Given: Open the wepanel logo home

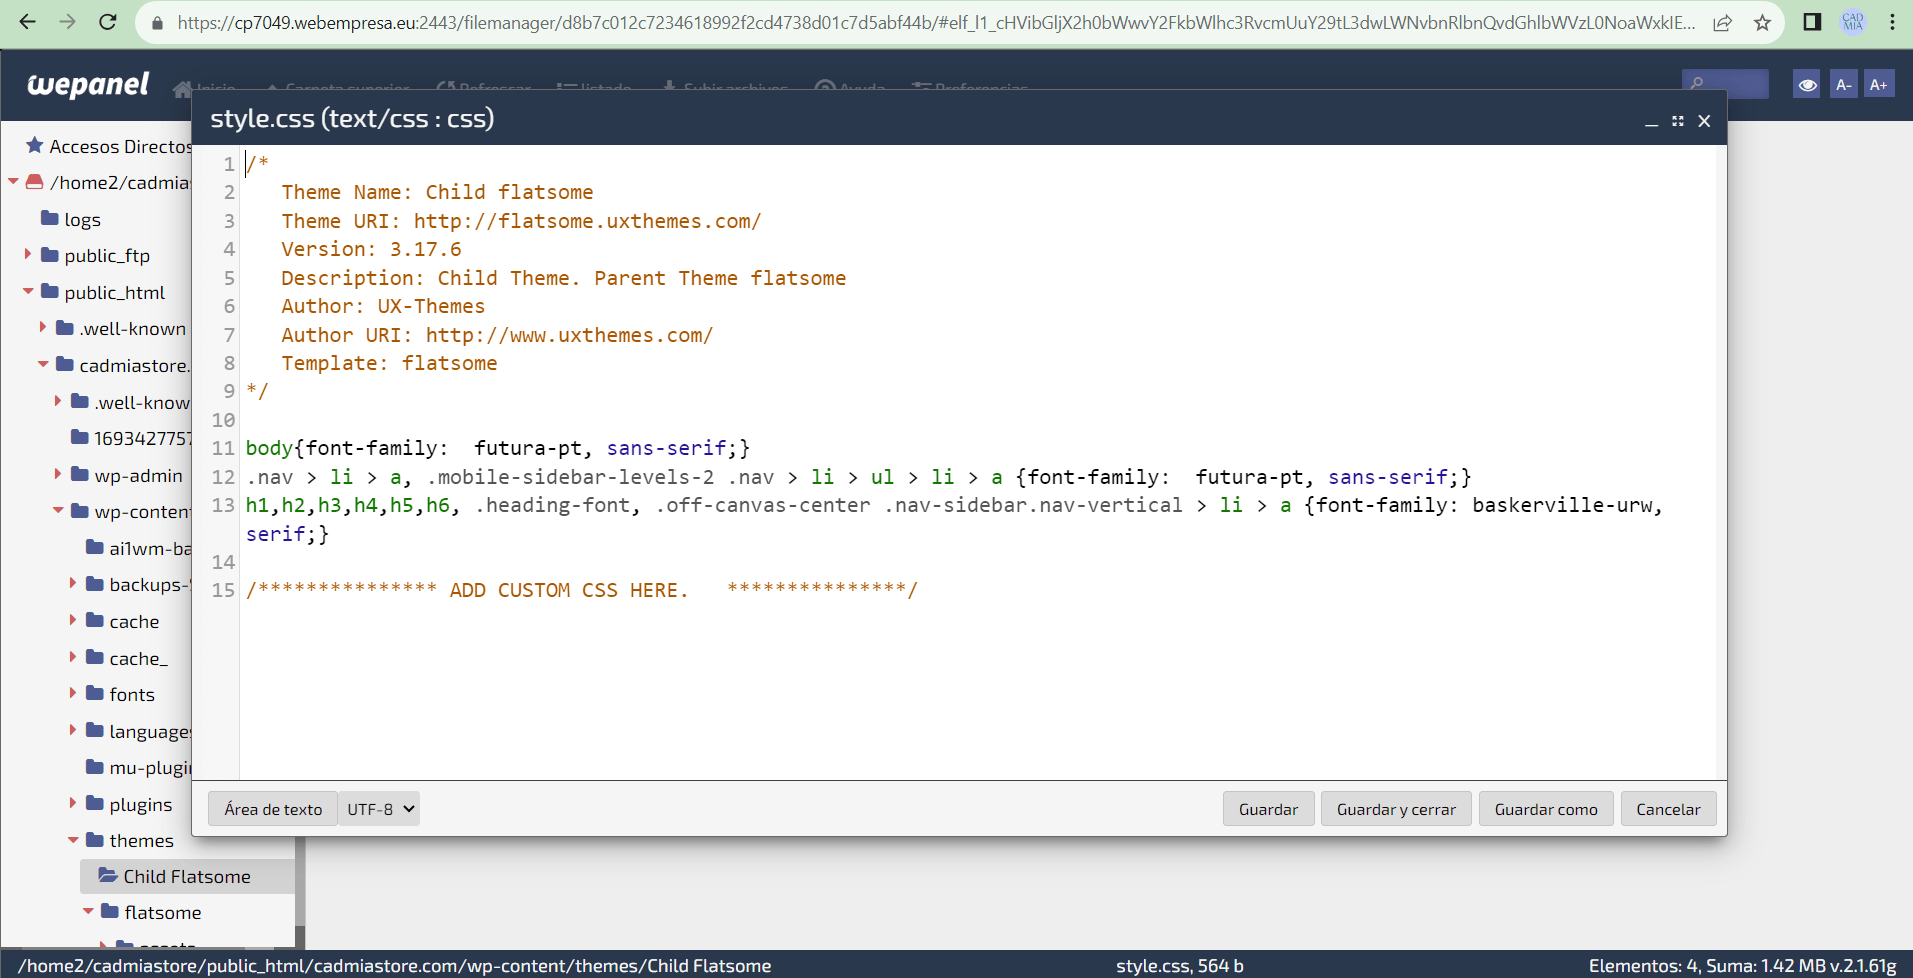Looking at the screenshot, I should 88,85.
